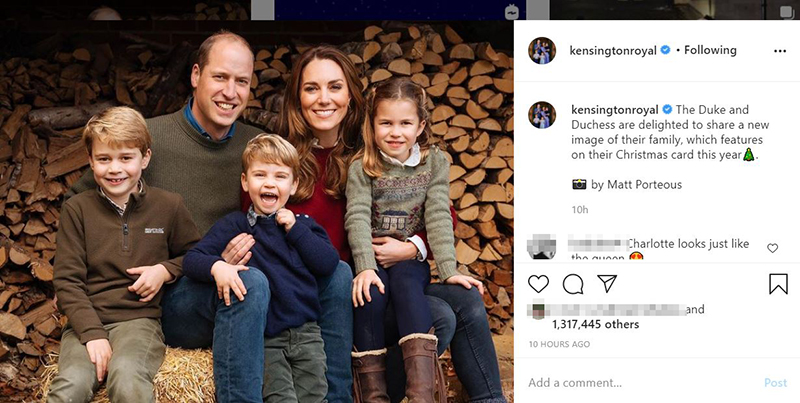Like the Charlotte comment with small heart
This screenshot has height=403, width=800.
(772, 247)
